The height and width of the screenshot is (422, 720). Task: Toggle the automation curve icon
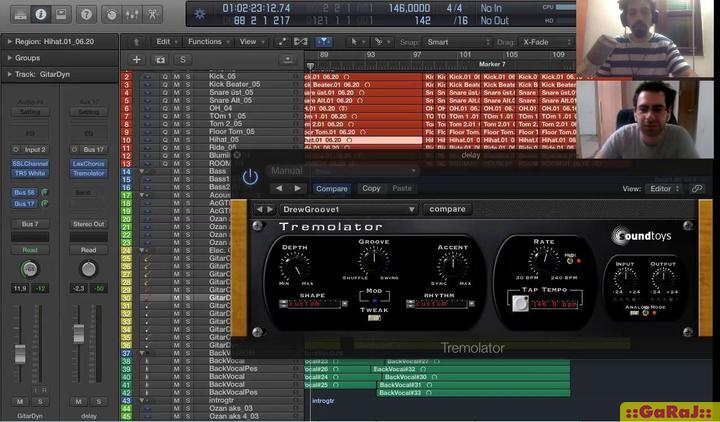[x=281, y=42]
